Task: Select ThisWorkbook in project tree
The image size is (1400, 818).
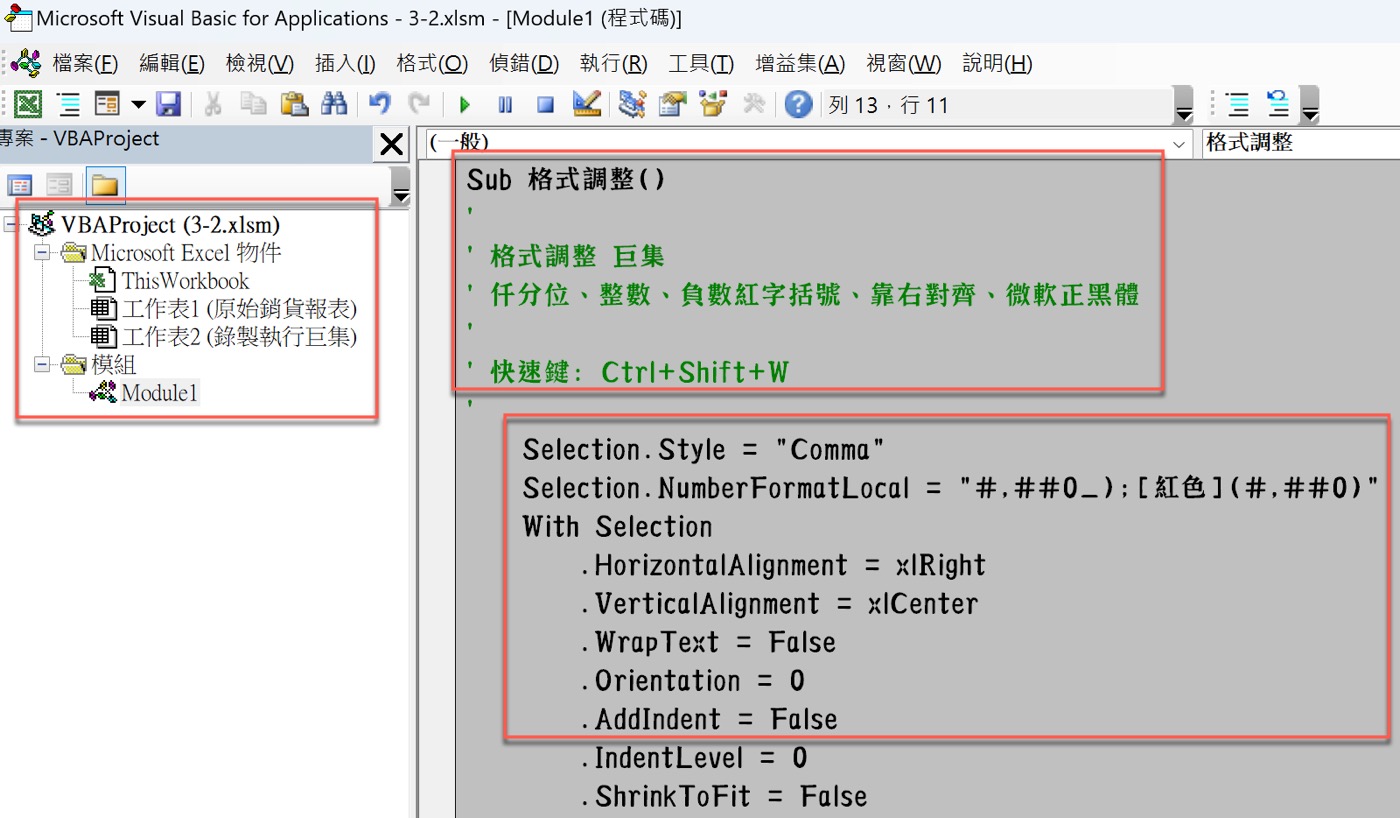Action: click(185, 281)
